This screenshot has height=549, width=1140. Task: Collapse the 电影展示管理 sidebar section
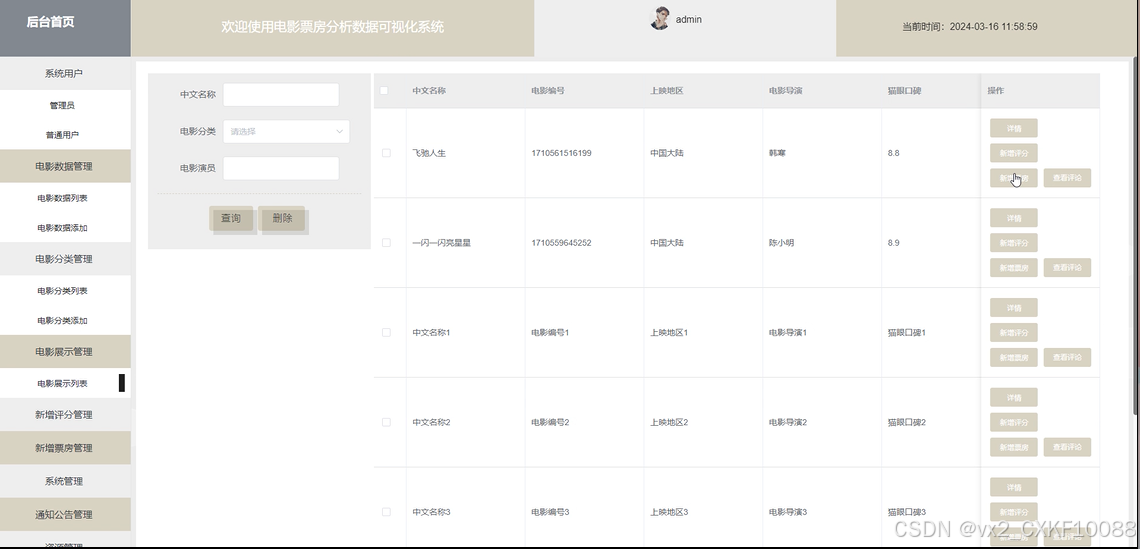pos(64,352)
